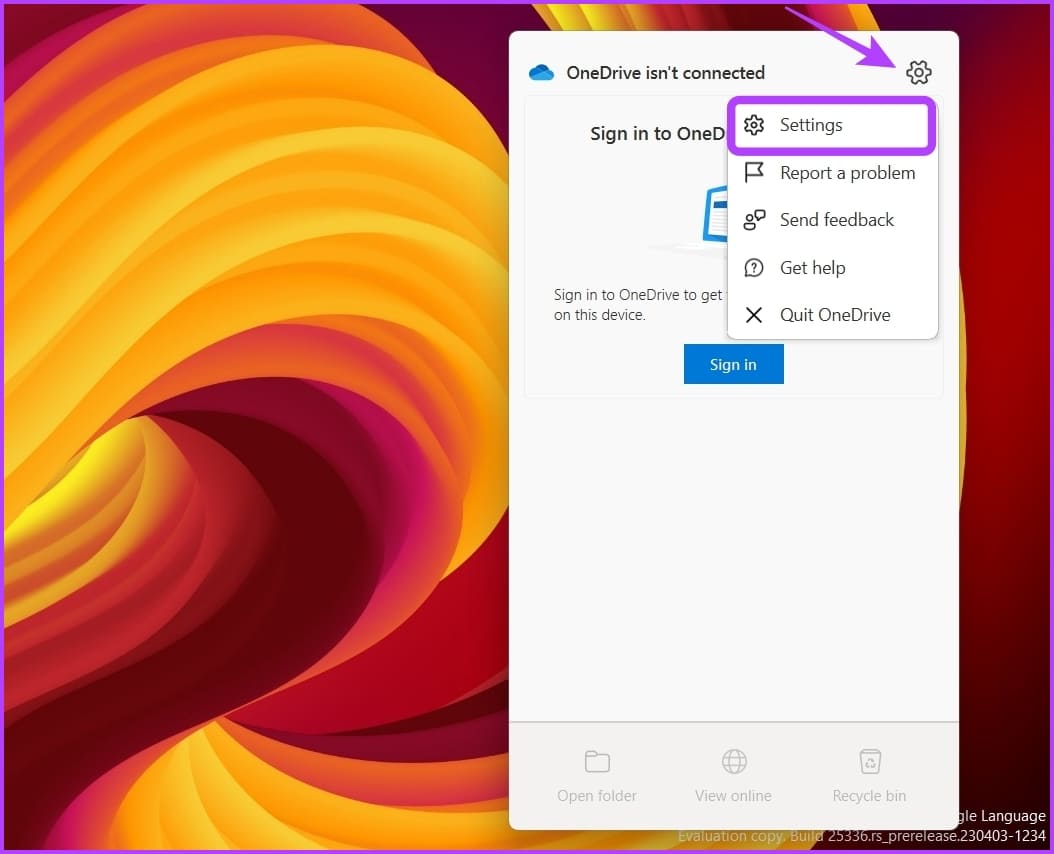Choose Settings from the dropdown menu

click(x=832, y=125)
